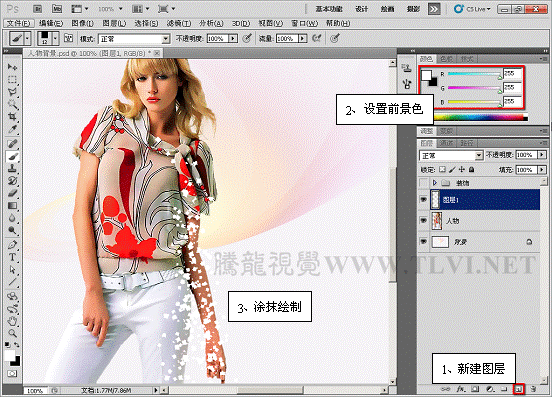Select the Eyedropper tool
This screenshot has width=552, height=397.
(12, 130)
